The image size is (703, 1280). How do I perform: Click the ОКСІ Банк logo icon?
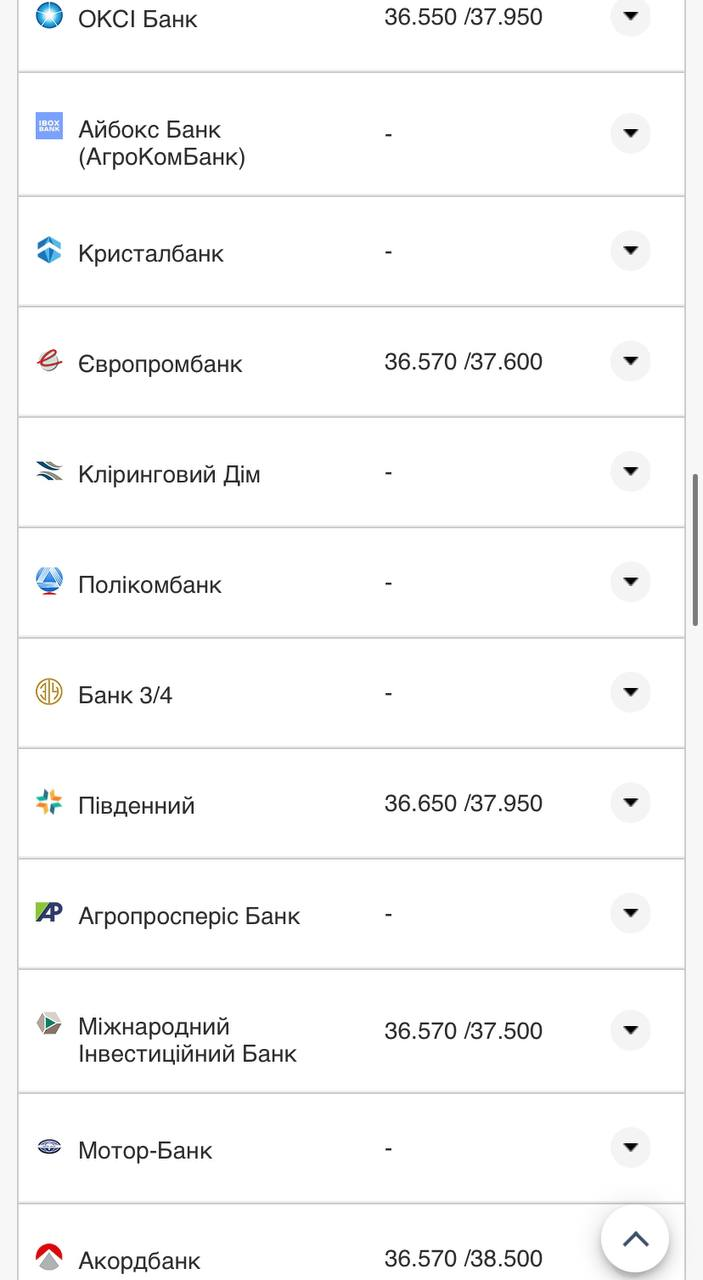(47, 16)
